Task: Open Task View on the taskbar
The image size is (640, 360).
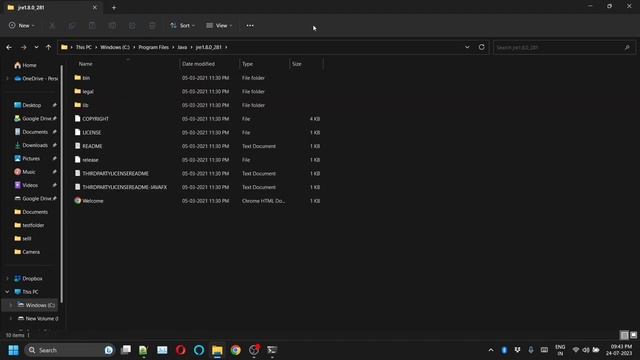Action: pyautogui.click(x=126, y=350)
